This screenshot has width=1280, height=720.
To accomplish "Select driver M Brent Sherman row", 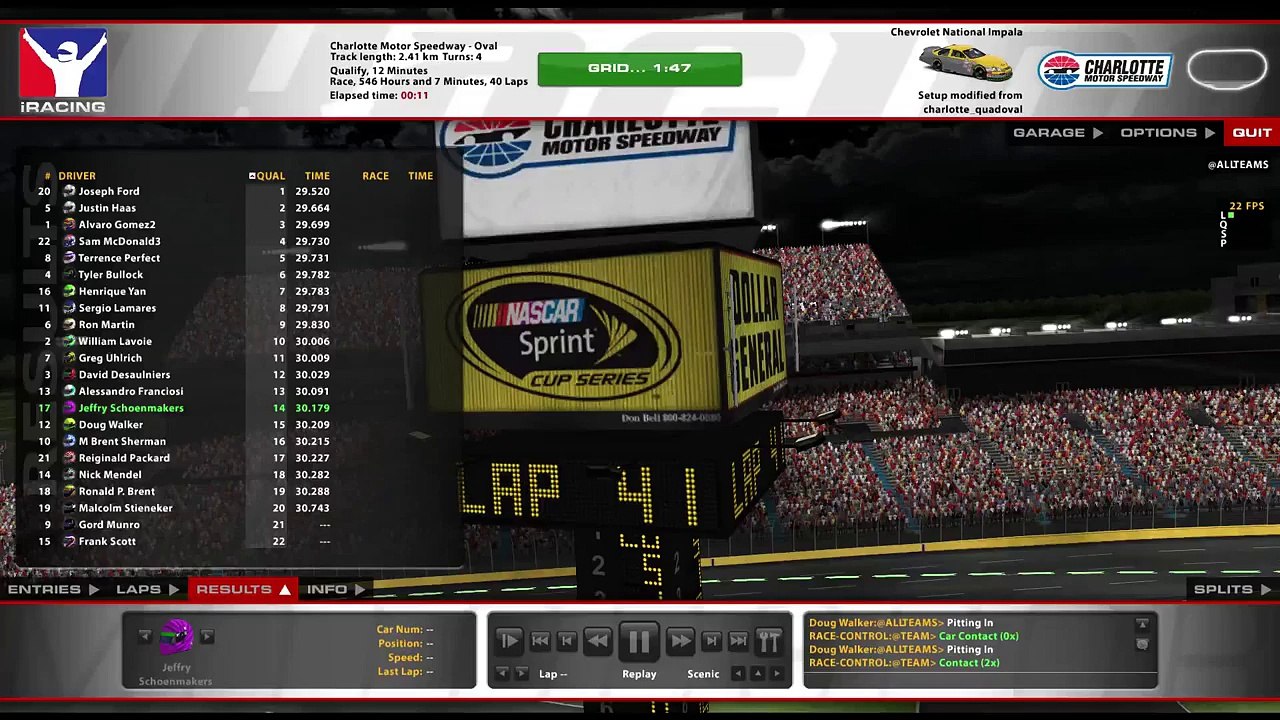I will pos(185,441).
